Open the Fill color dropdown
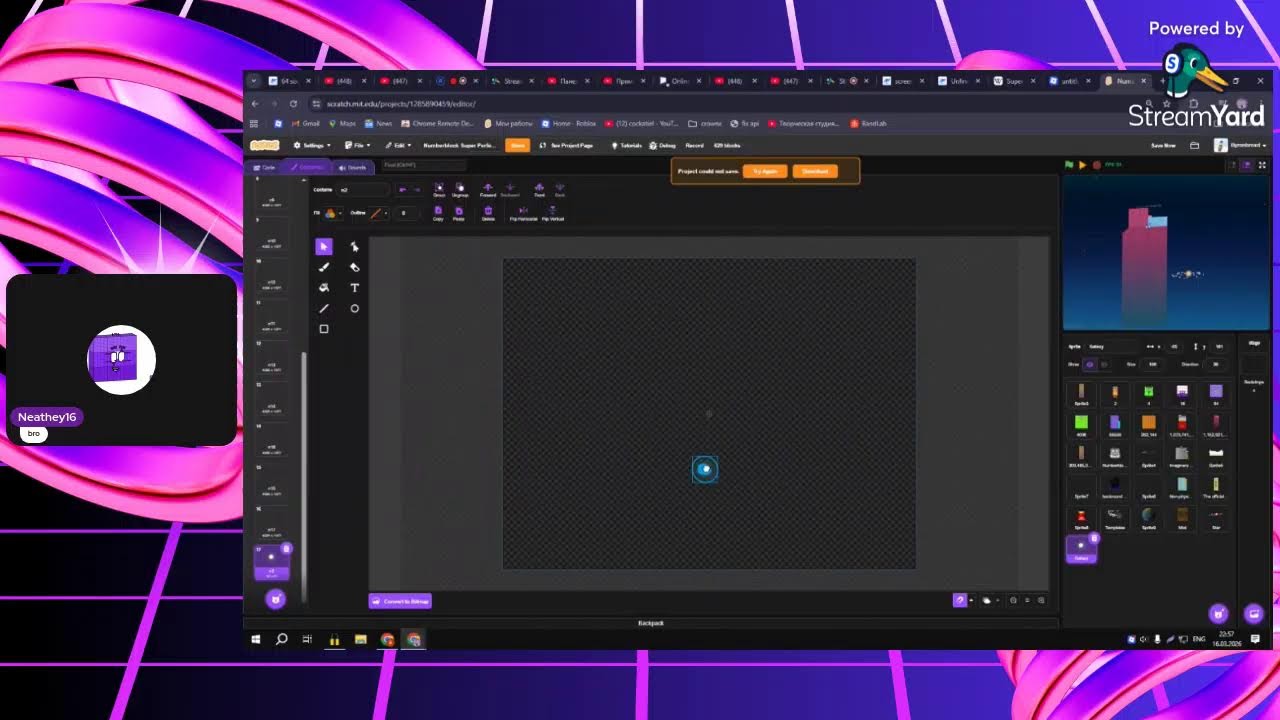Viewport: 1280px width, 720px height. tap(332, 213)
